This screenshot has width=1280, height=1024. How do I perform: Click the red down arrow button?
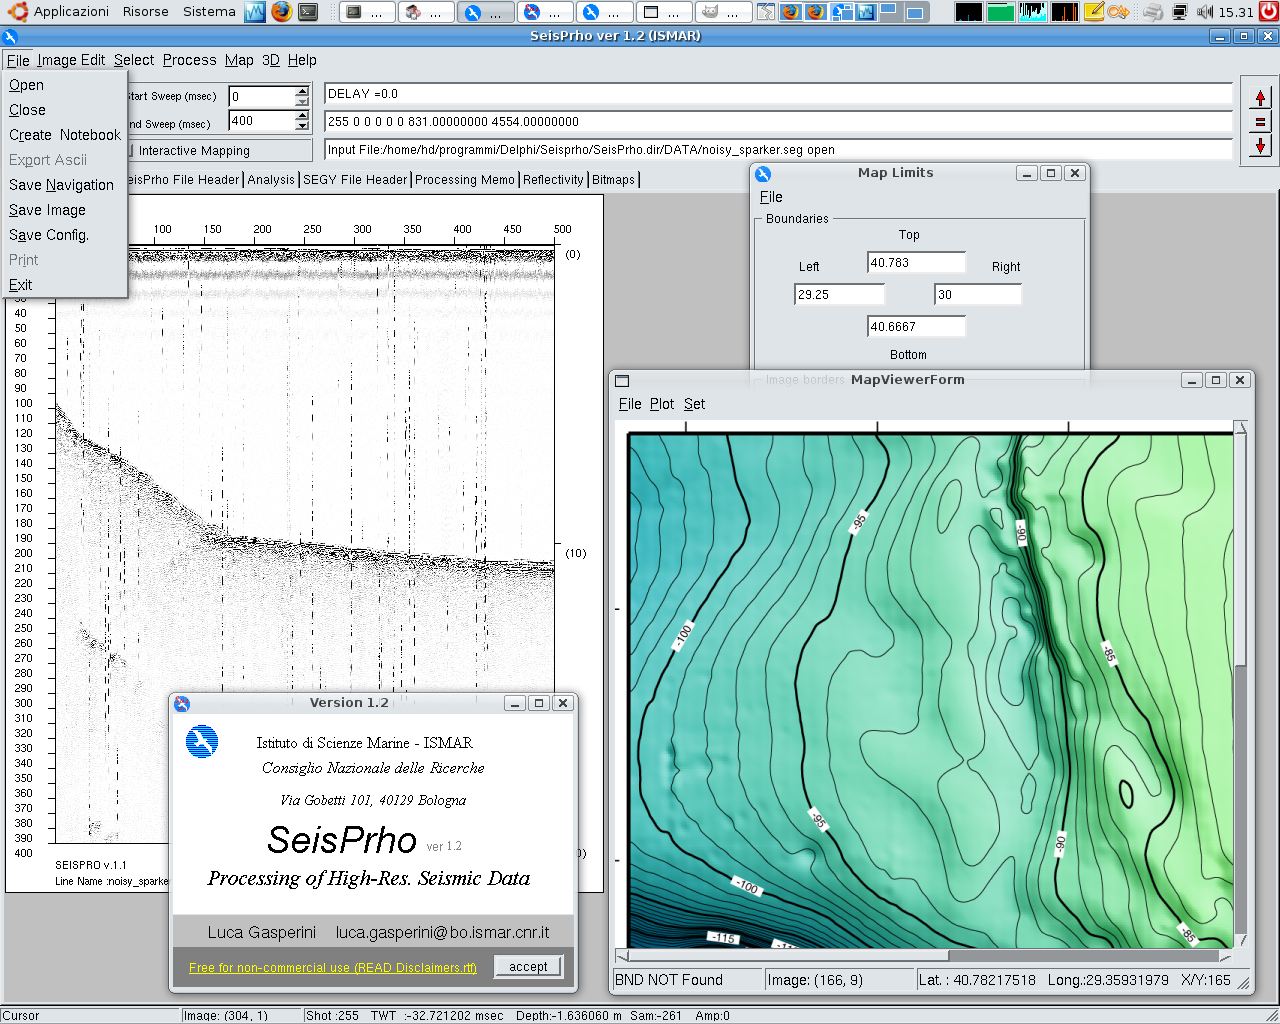(1260, 145)
